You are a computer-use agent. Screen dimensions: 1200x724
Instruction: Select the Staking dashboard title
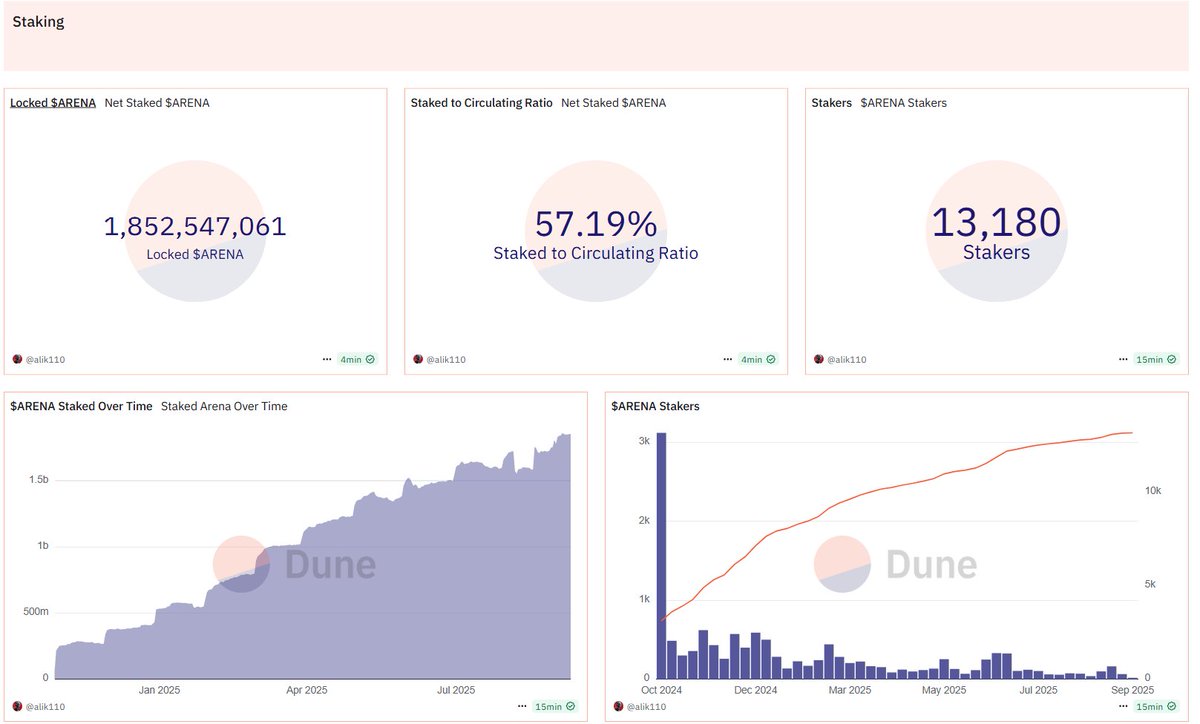point(38,20)
